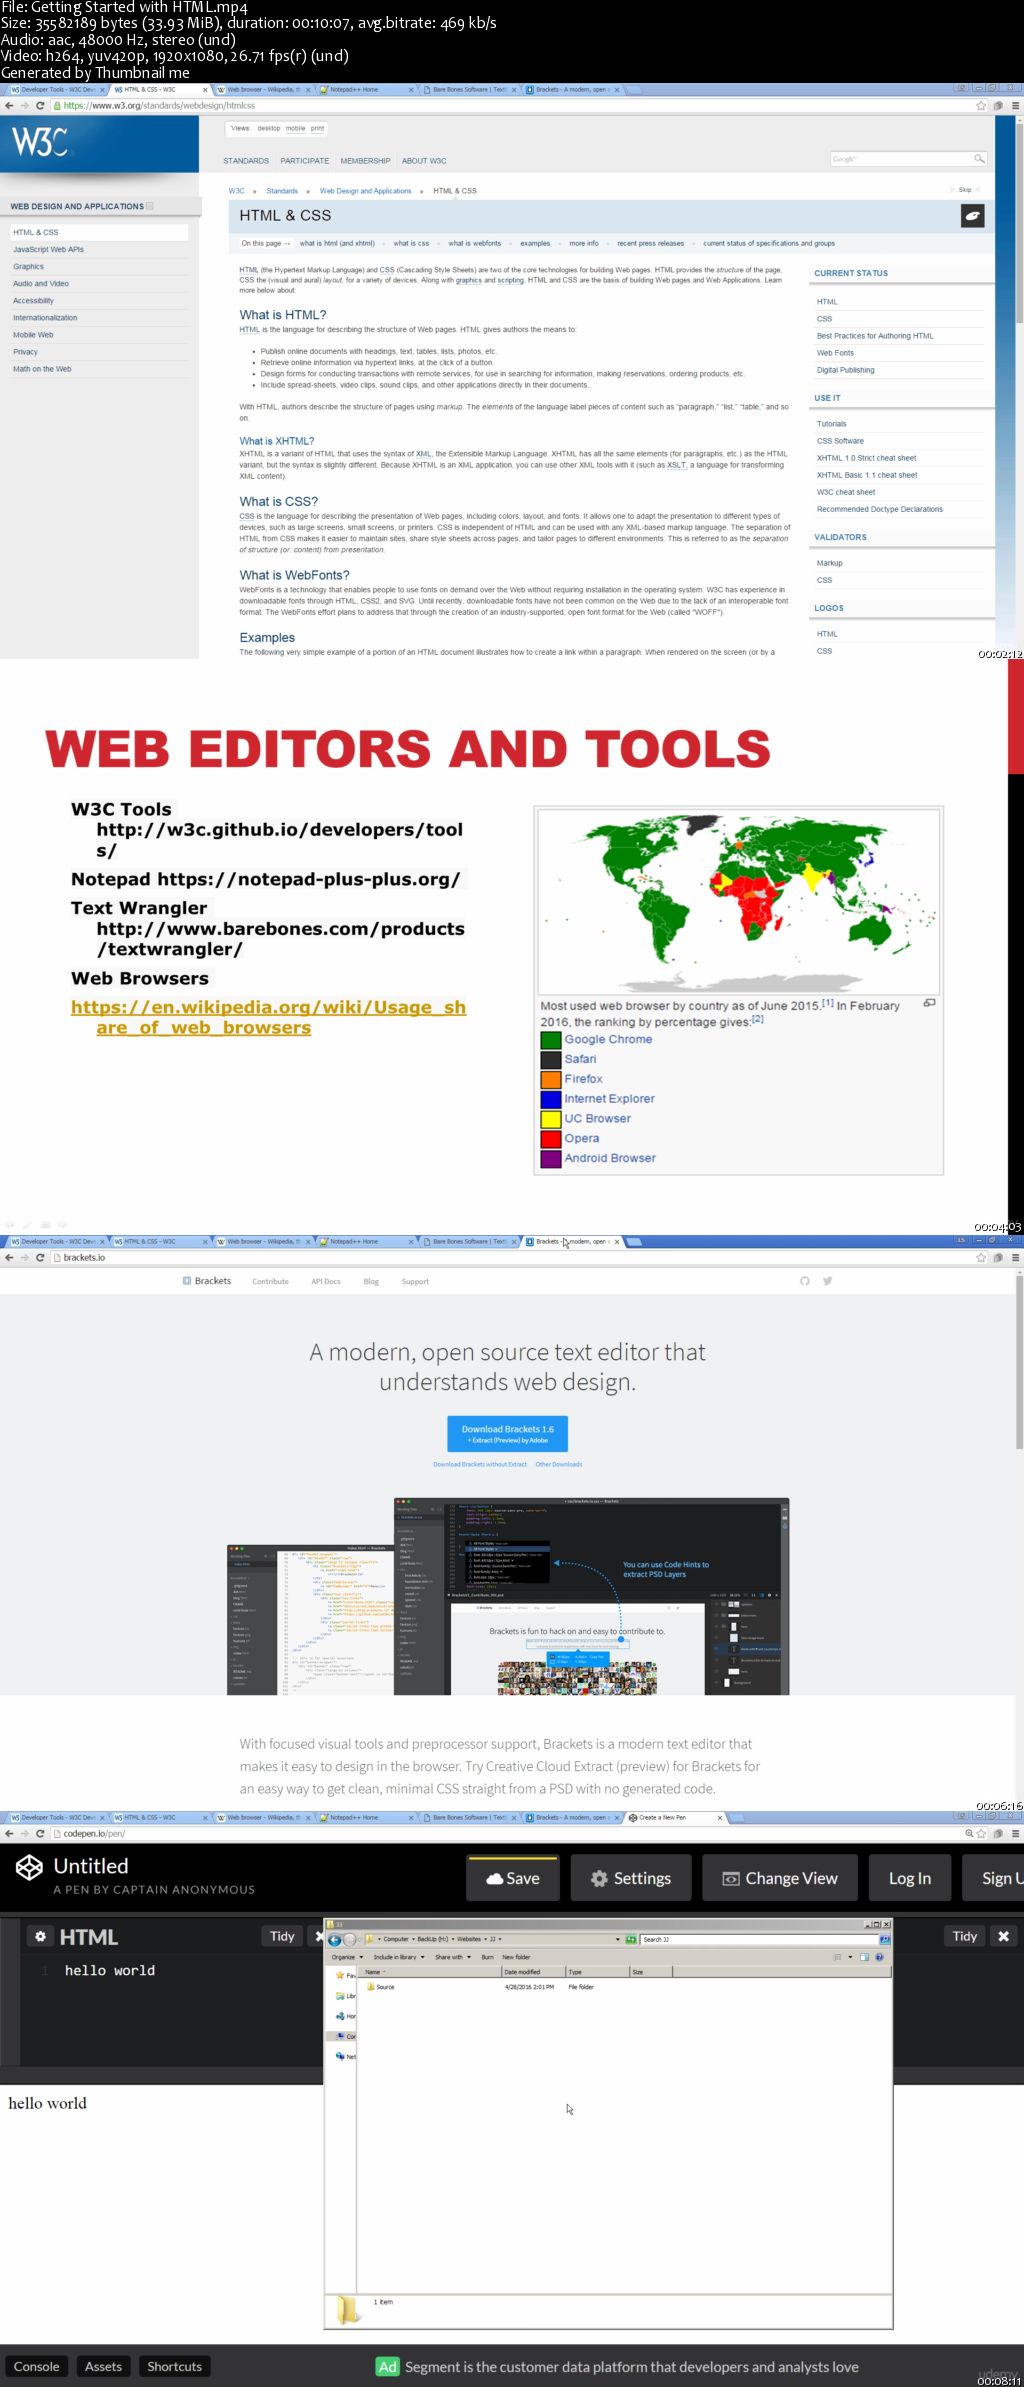Open HTML editor settings gear in CodePen
1024x2387 pixels.
pos(40,1936)
